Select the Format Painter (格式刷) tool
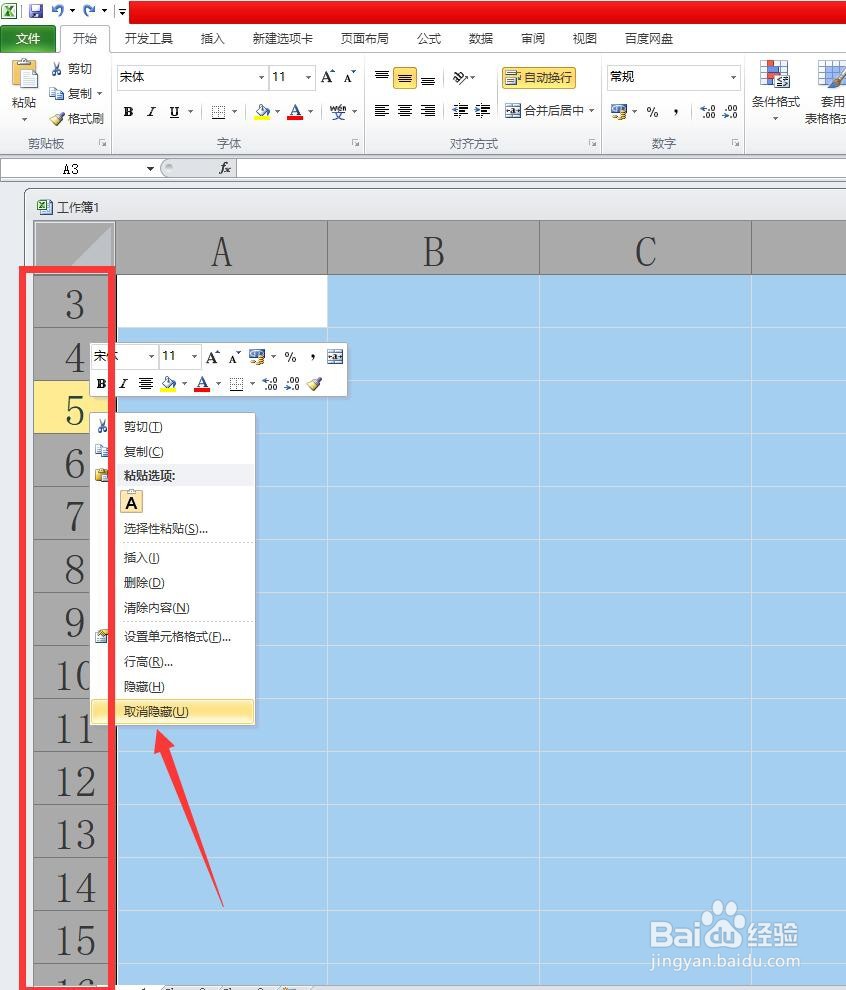 [77, 119]
